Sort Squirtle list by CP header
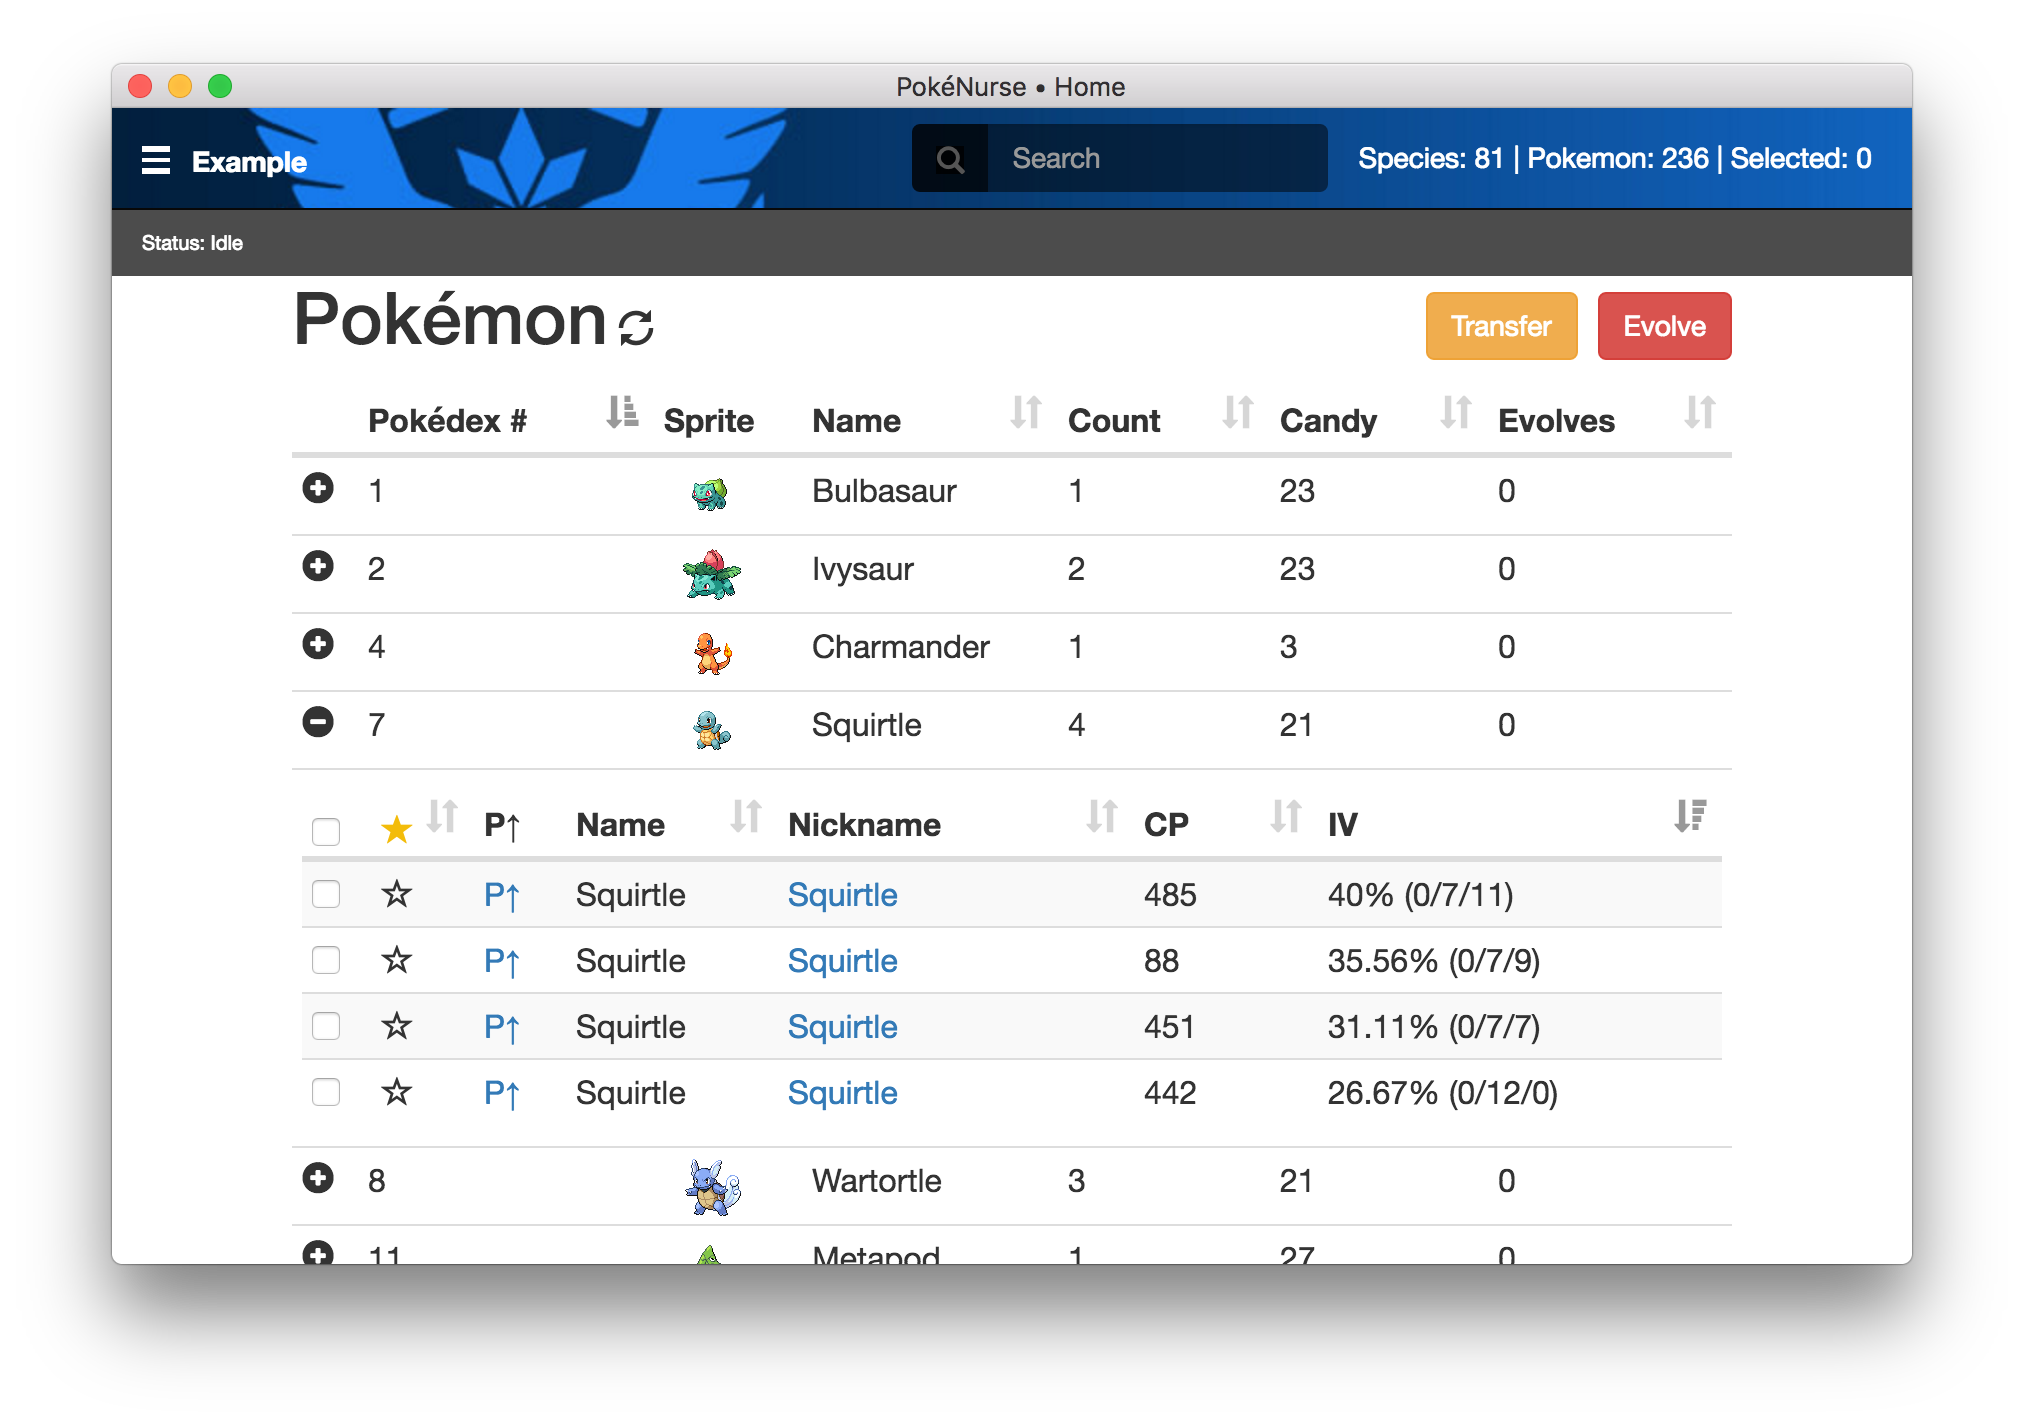Viewport: 2024px width, 1424px height. click(1166, 825)
